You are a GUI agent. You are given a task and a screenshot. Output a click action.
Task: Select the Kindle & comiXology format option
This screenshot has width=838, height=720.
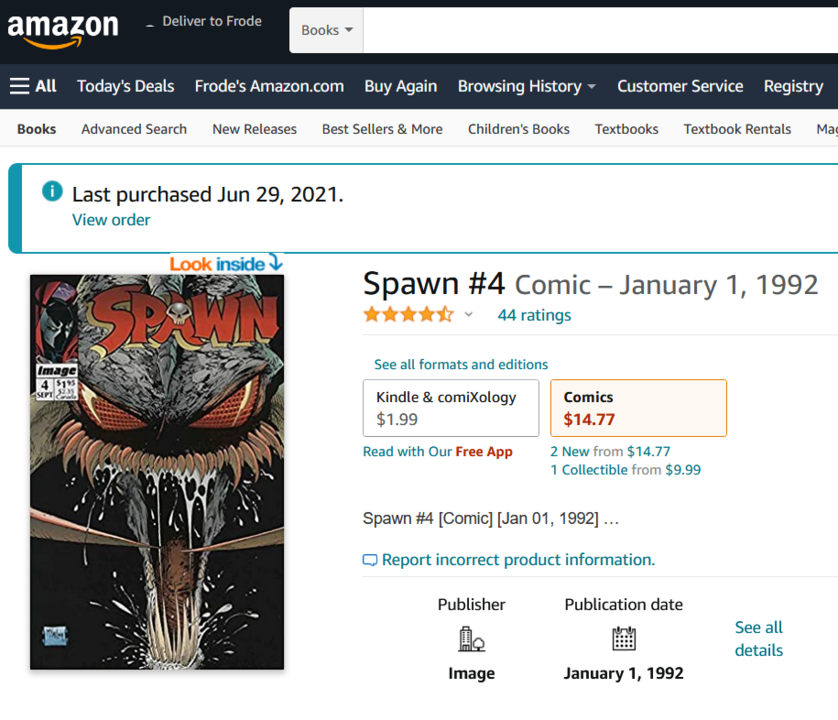click(450, 407)
